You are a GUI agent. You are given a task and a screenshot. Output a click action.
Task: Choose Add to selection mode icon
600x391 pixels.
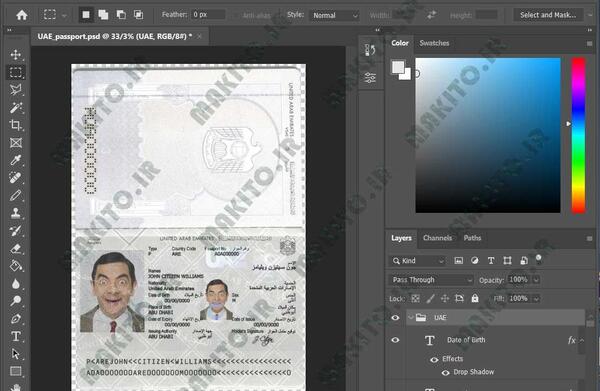103,15
